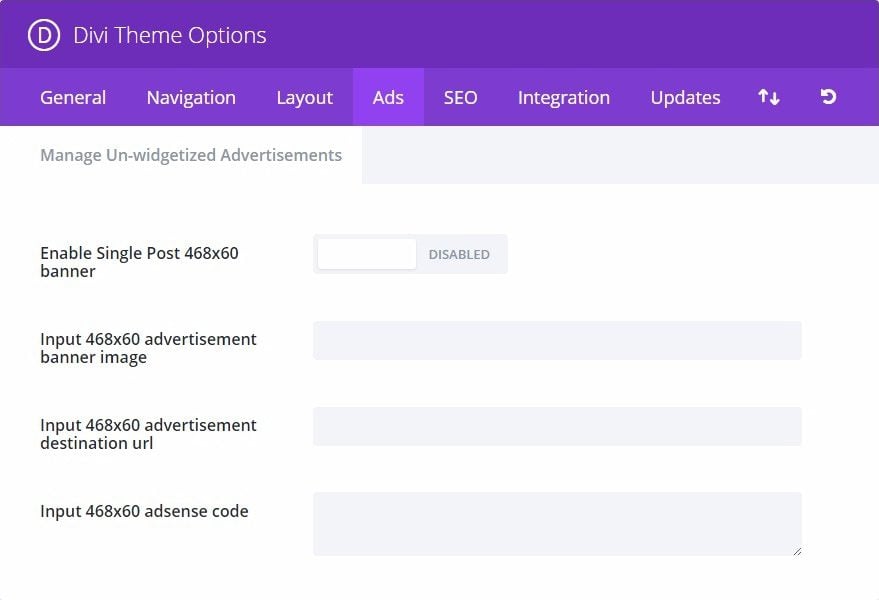Viewport: 879px width, 600px height.
Task: Switch to the Navigation tab
Action: (191, 98)
